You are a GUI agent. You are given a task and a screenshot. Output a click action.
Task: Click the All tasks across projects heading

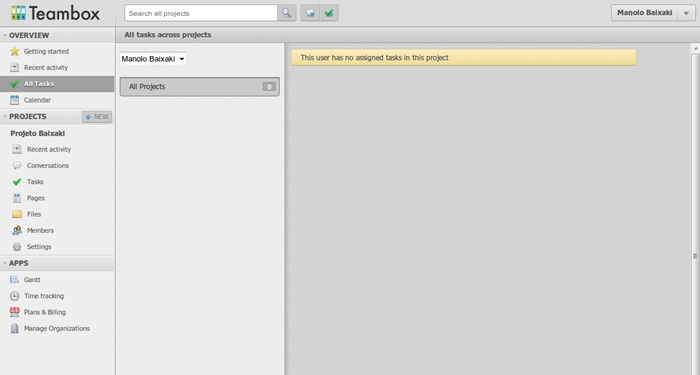[168, 35]
